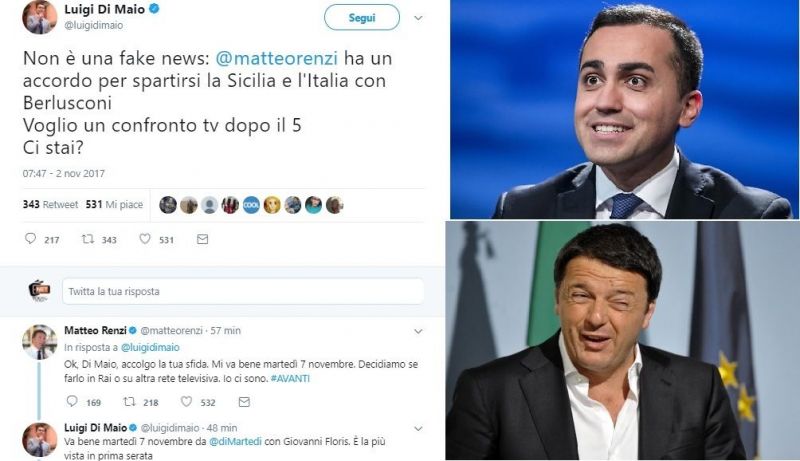The image size is (800, 461).
Task: Retweet Matteo Renzi's reply with 218 retweets
Action: 130,402
